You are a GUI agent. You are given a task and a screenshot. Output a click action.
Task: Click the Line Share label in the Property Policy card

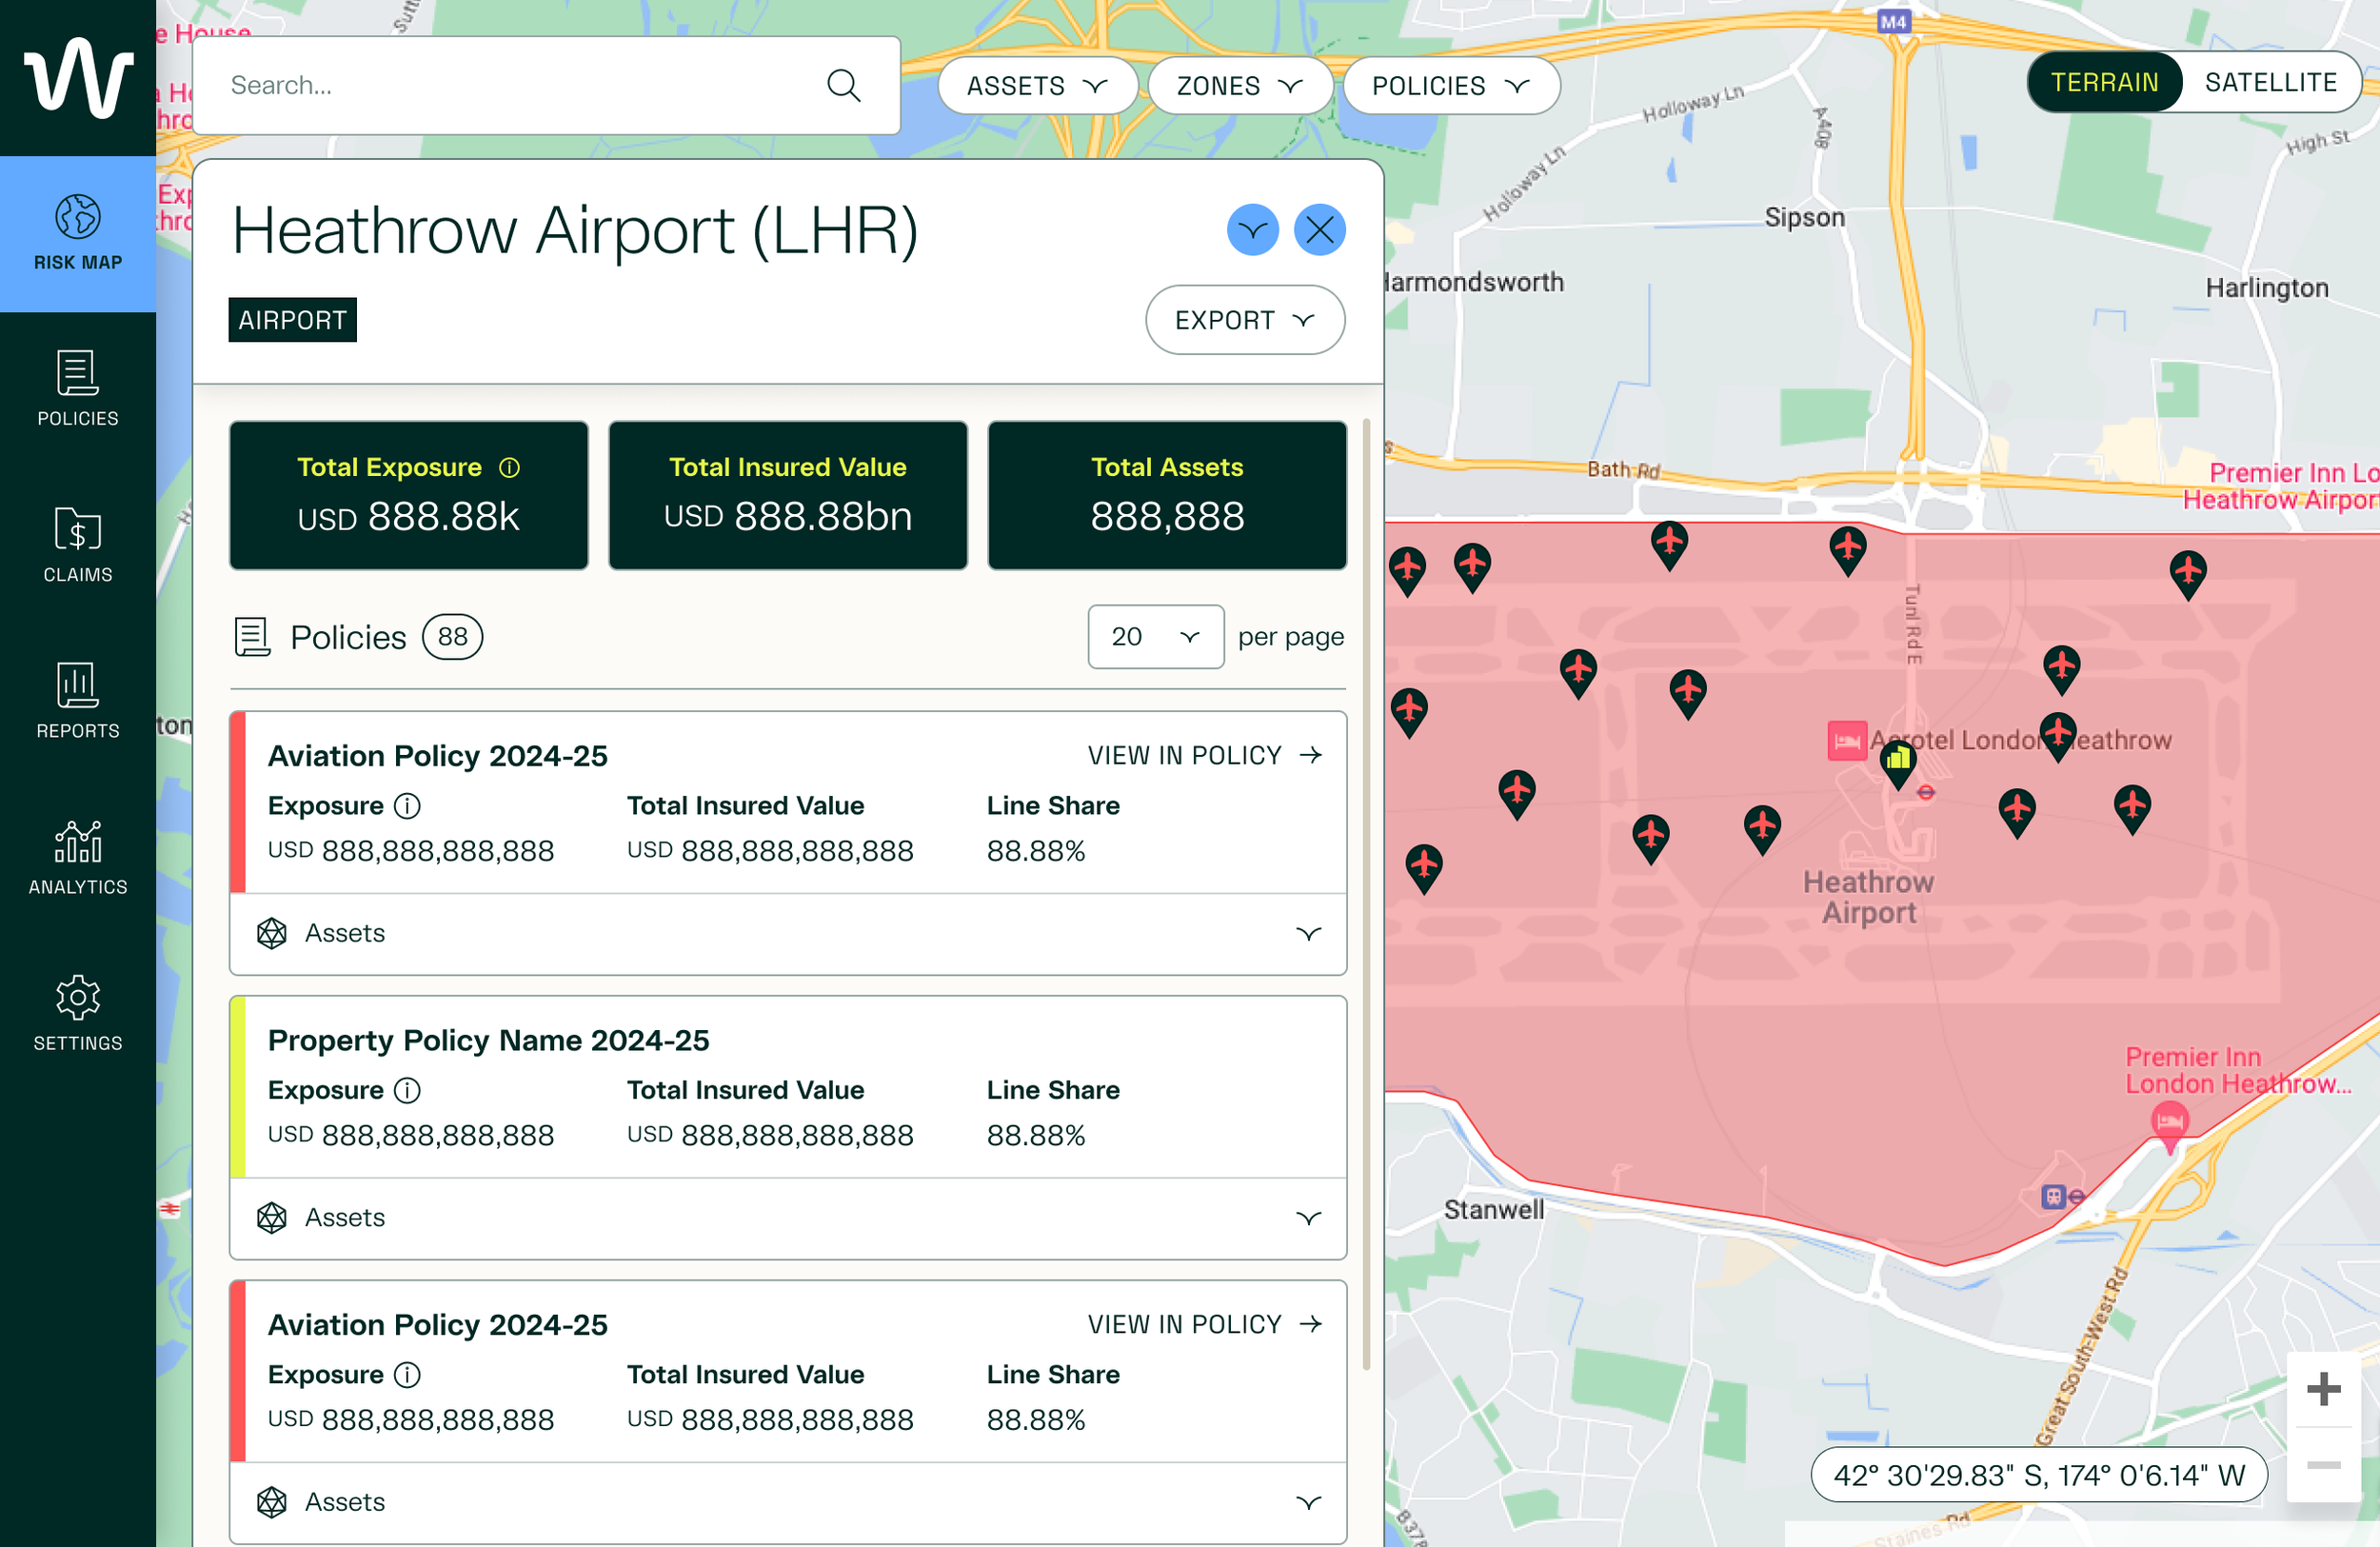point(1053,1090)
